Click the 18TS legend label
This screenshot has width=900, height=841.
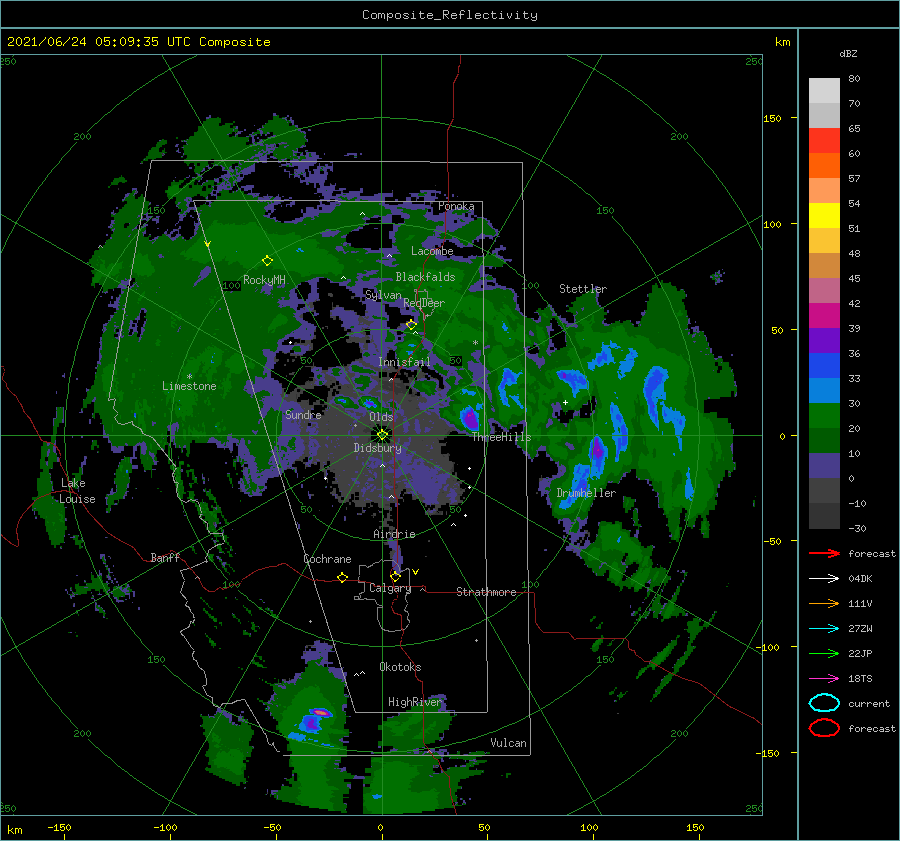click(860, 679)
